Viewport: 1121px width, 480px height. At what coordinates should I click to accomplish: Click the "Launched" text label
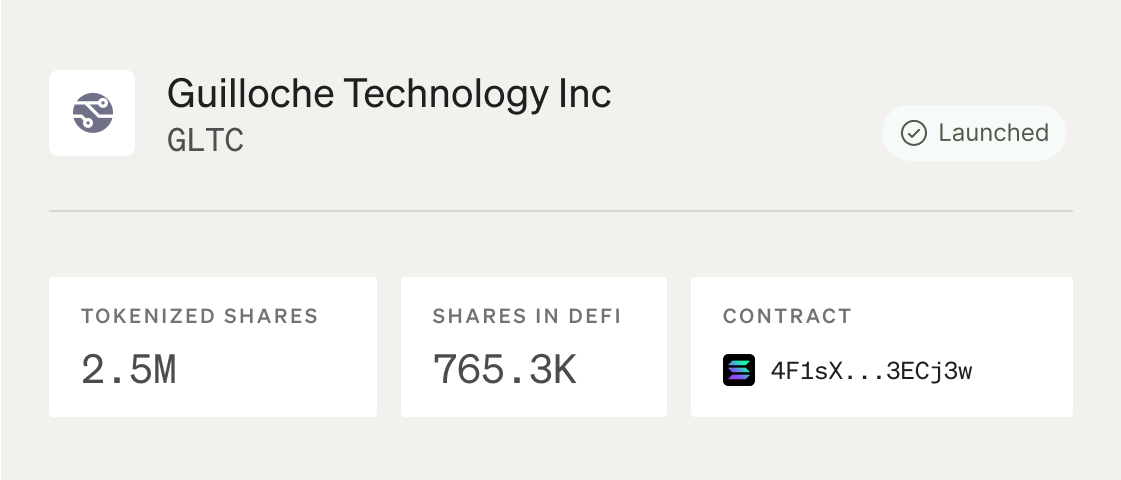point(992,133)
